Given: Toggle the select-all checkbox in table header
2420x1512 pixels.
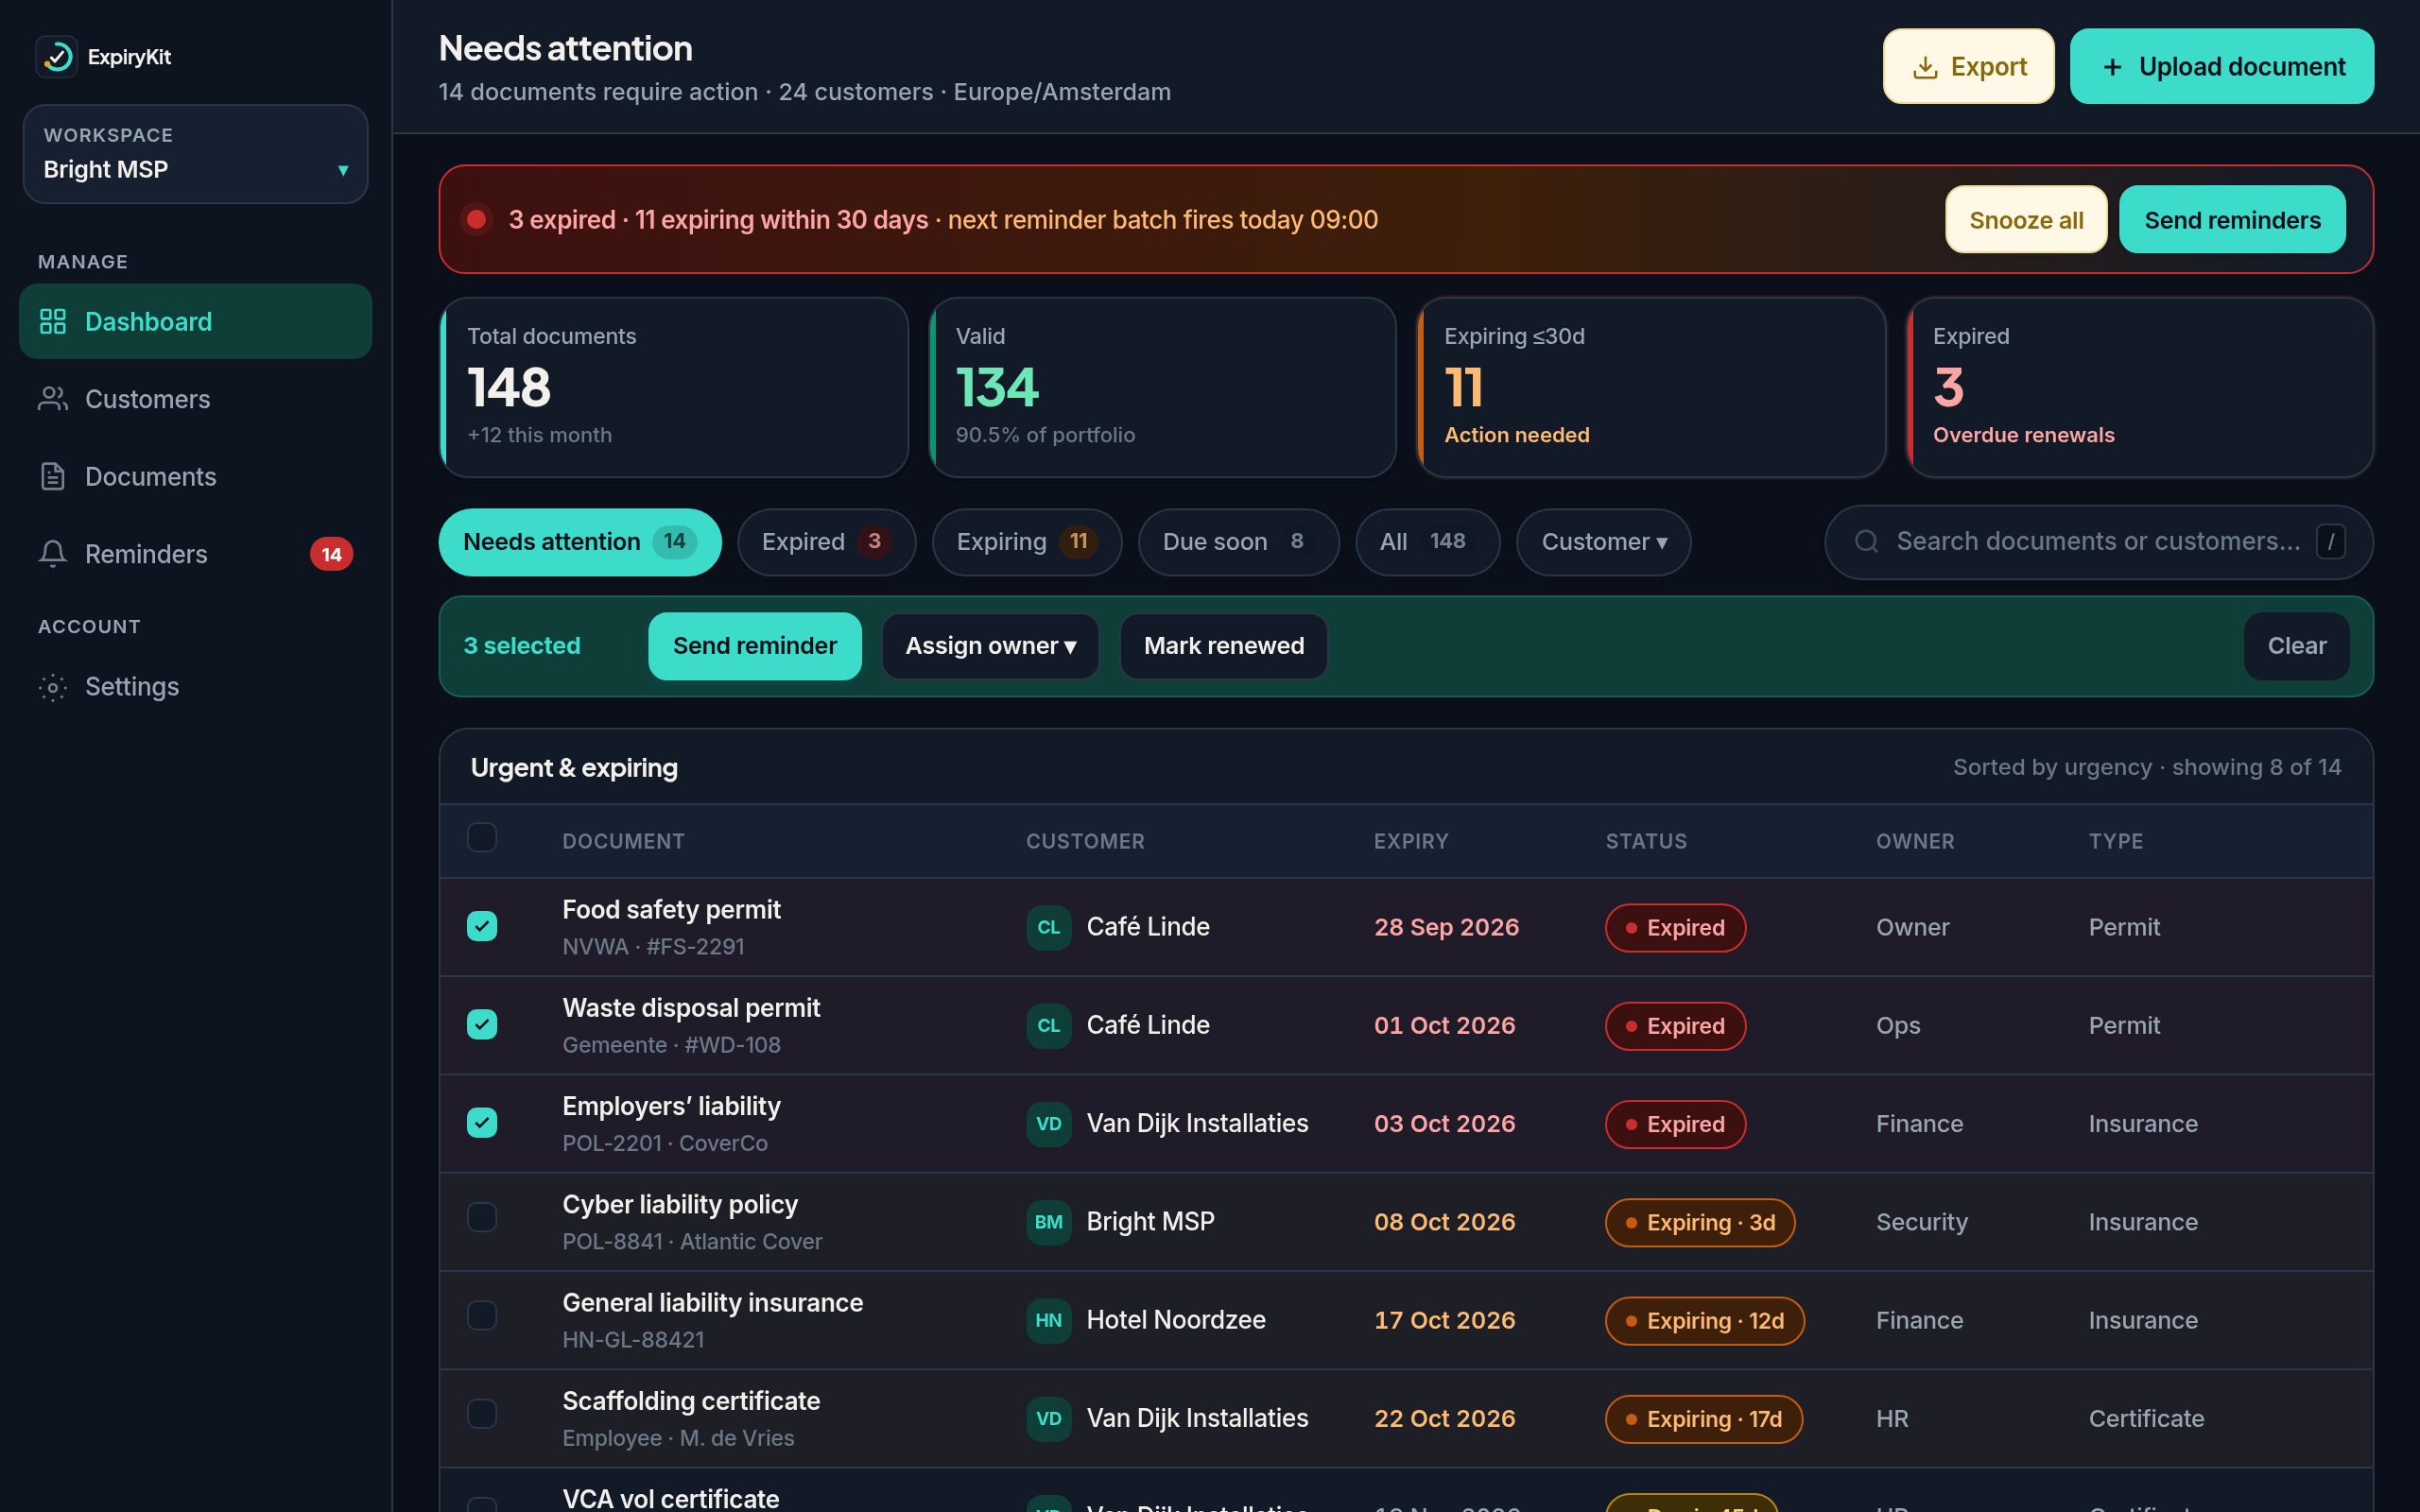Looking at the screenshot, I should click(482, 837).
